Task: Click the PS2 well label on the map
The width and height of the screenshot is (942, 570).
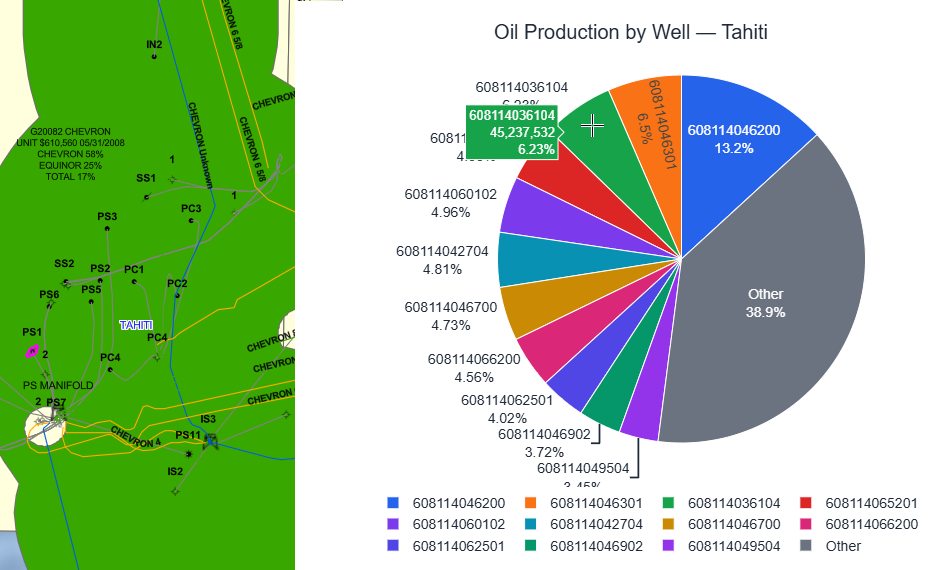Action: click(100, 268)
